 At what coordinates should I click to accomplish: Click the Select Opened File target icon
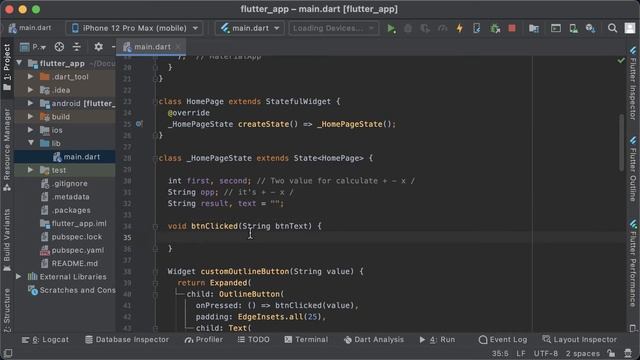coord(59,47)
